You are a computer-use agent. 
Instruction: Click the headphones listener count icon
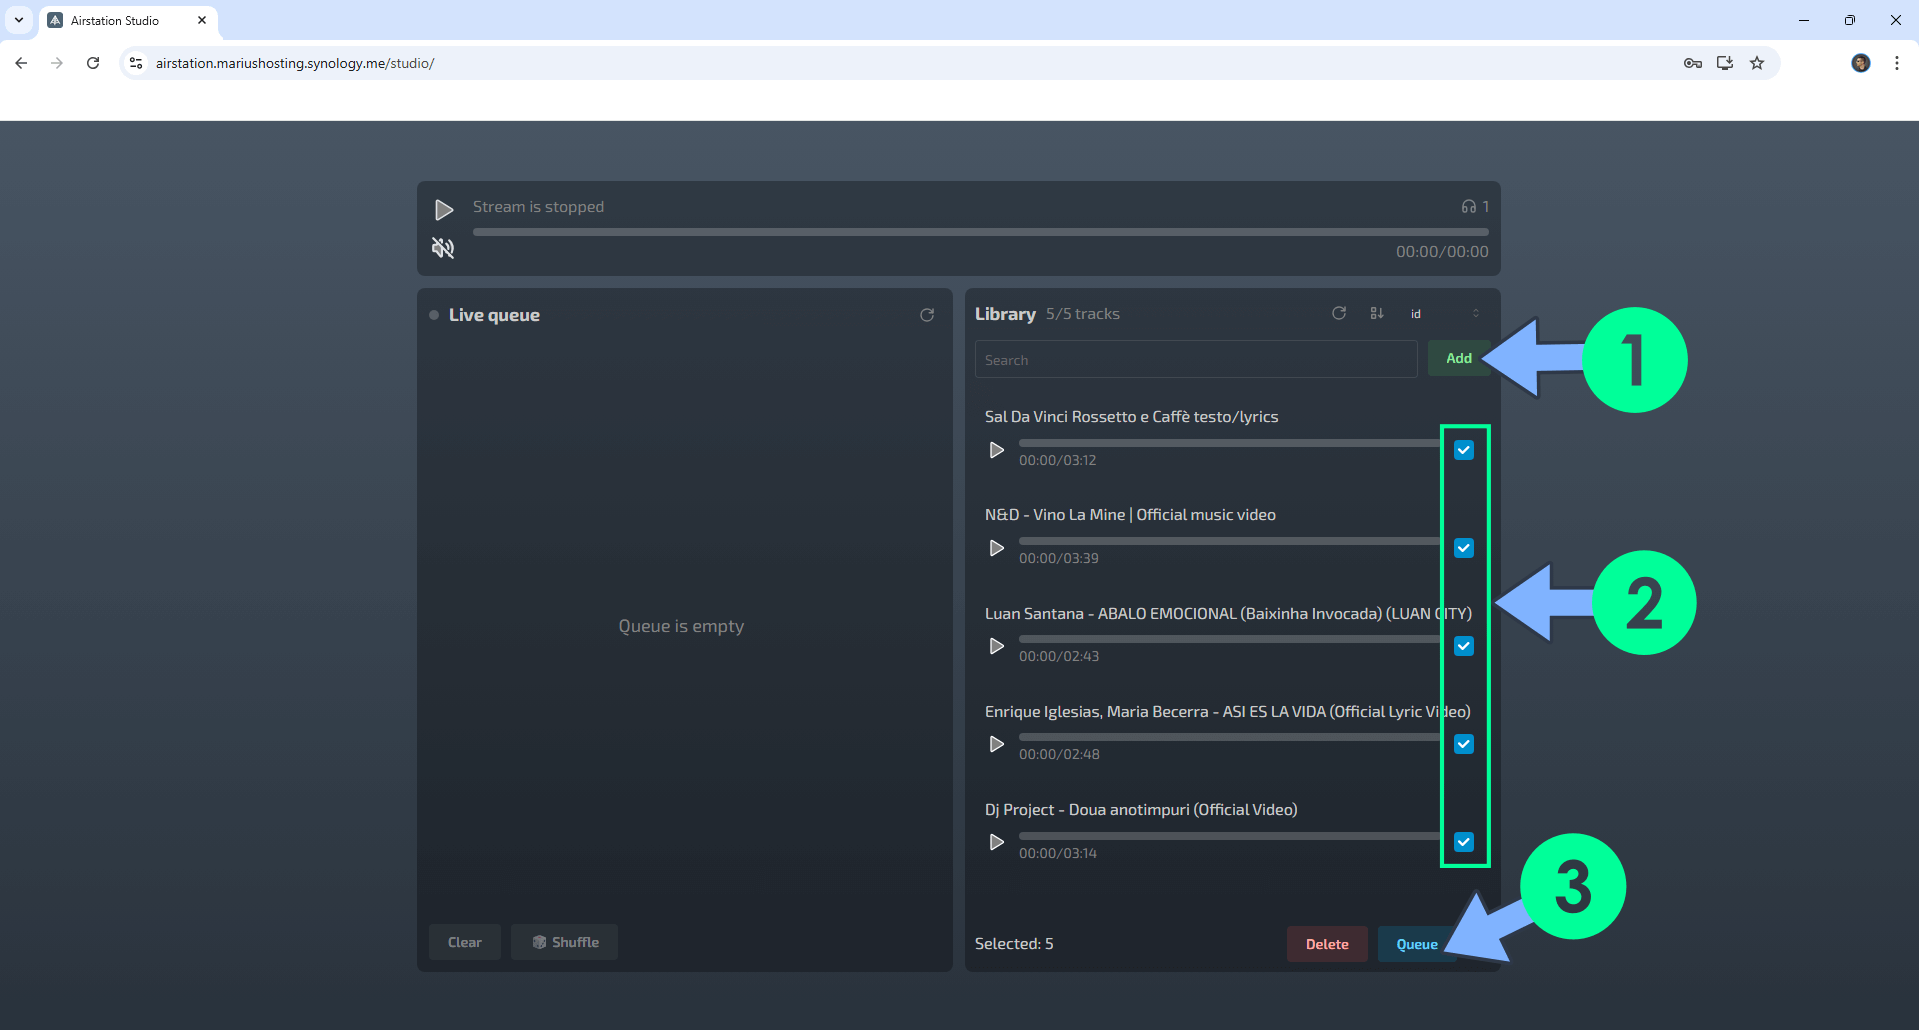(x=1469, y=207)
